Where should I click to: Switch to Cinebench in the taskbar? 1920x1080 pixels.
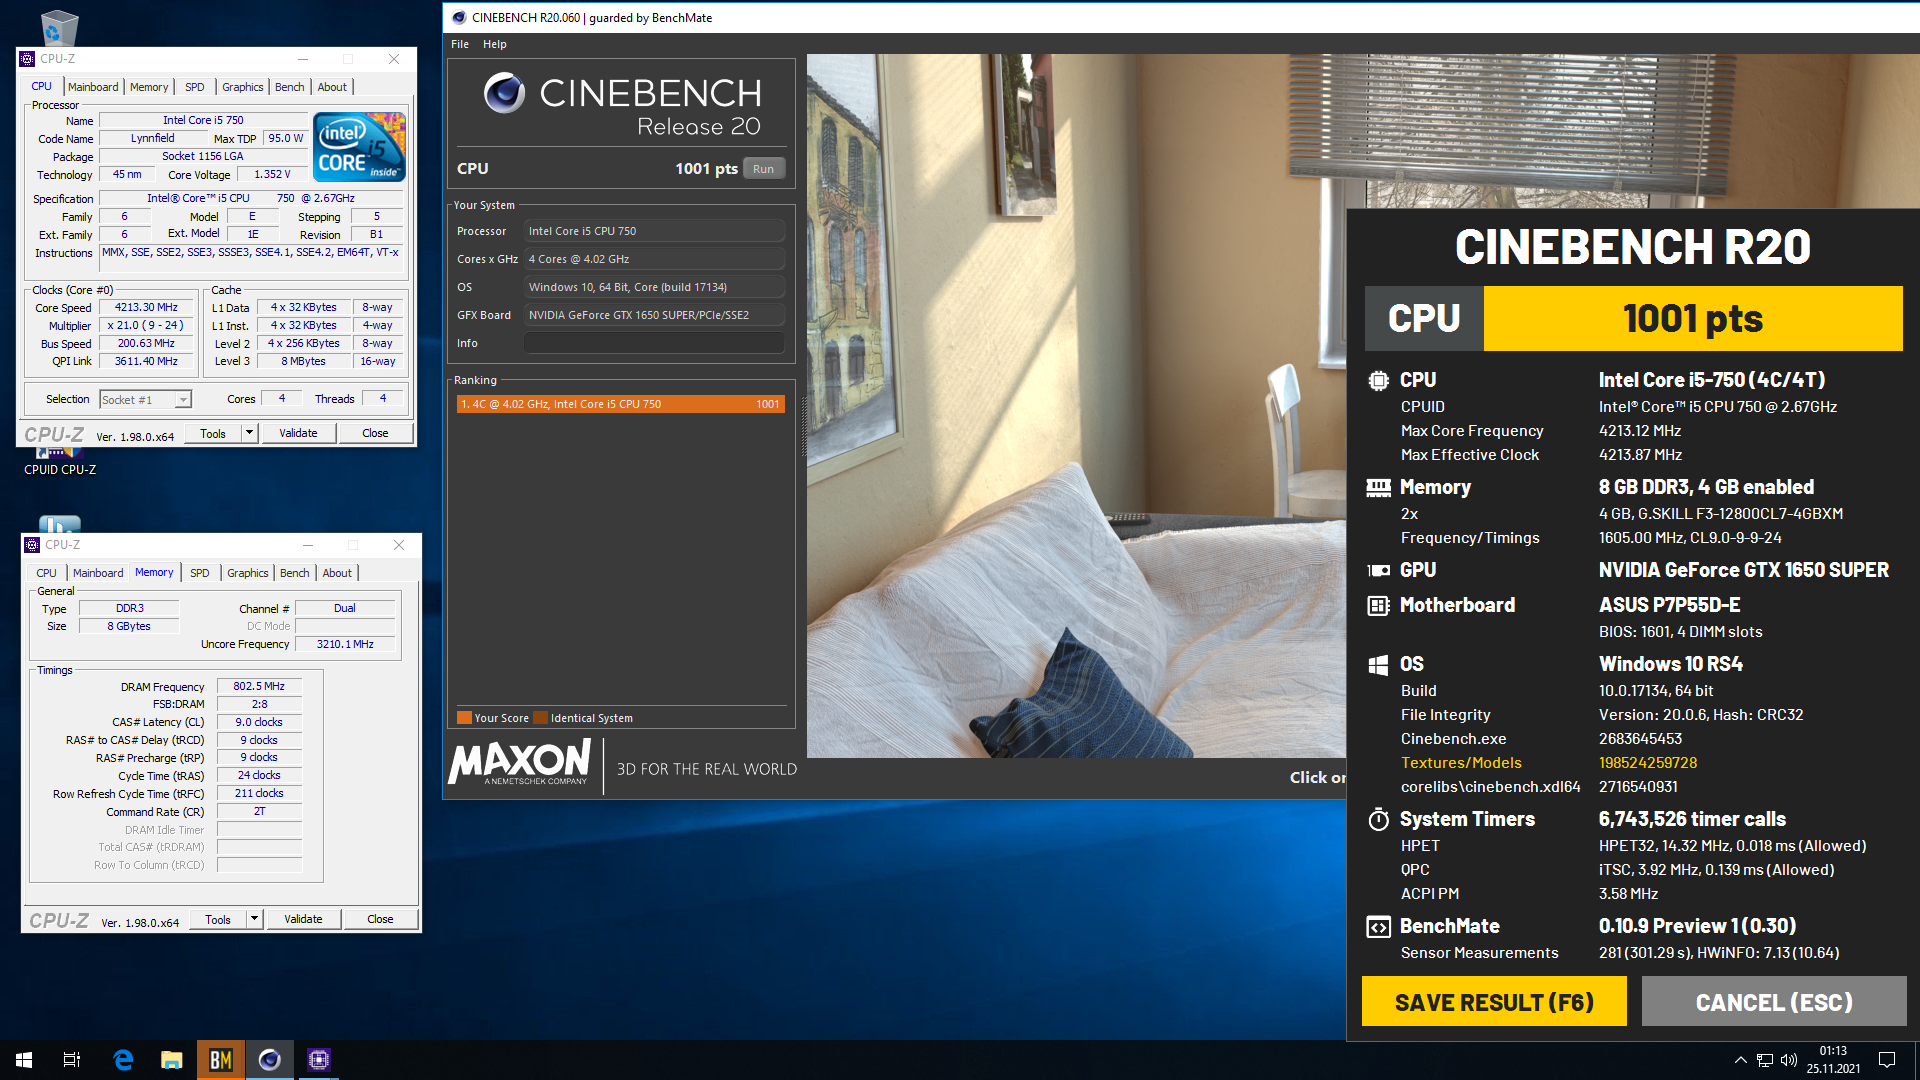tap(270, 1060)
